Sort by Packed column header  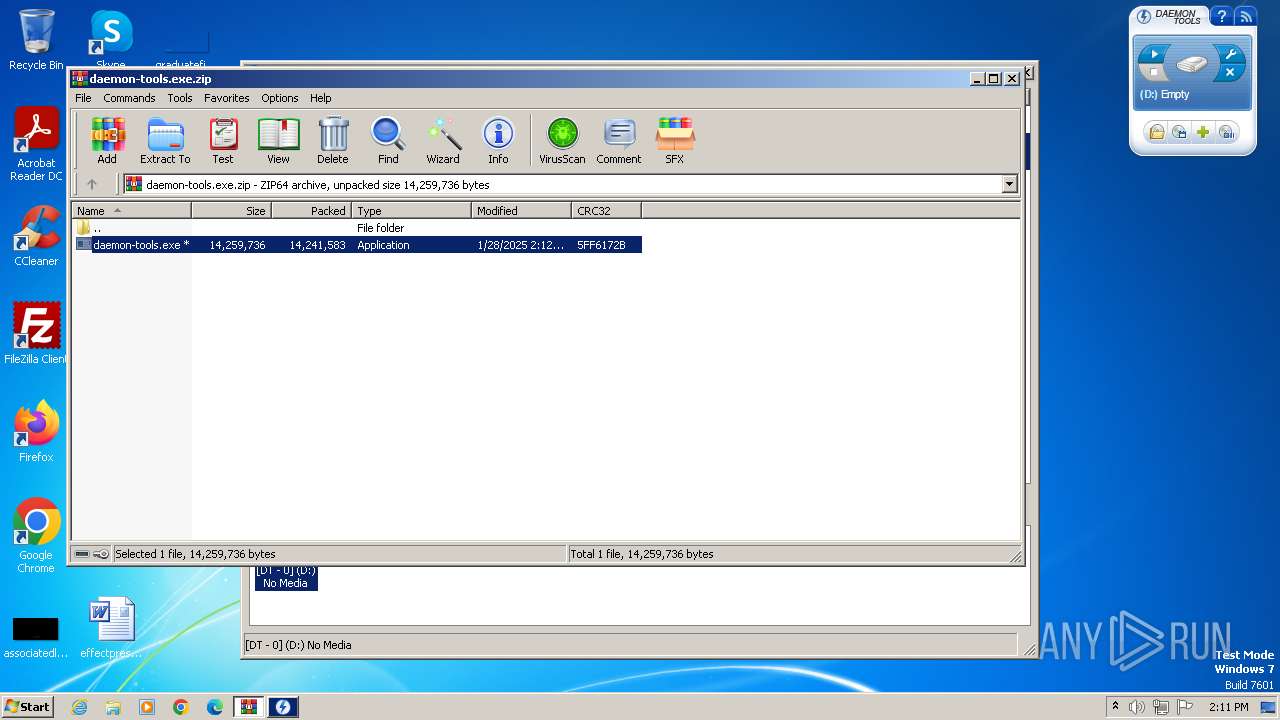[x=311, y=210]
